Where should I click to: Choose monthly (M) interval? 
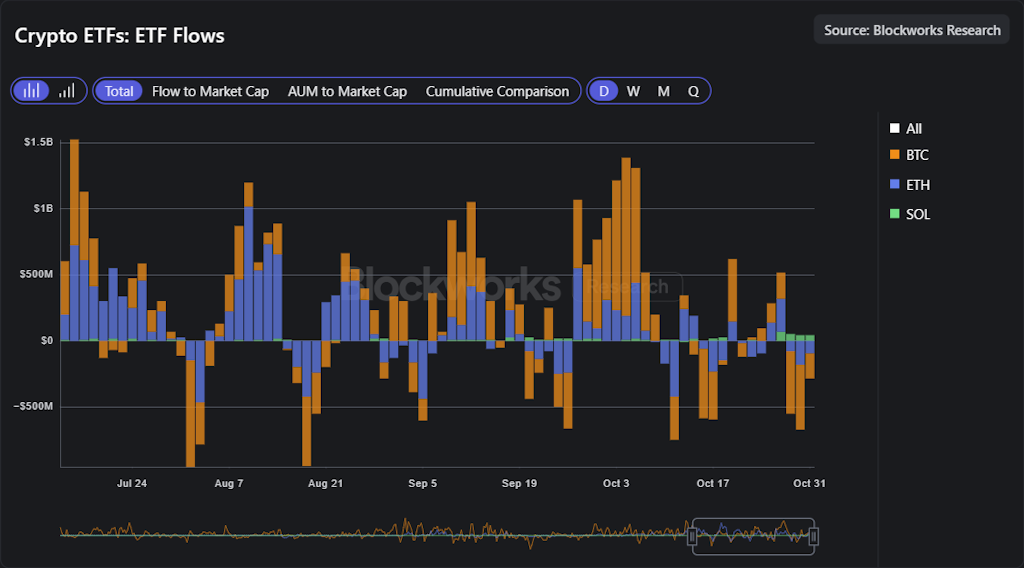click(663, 91)
